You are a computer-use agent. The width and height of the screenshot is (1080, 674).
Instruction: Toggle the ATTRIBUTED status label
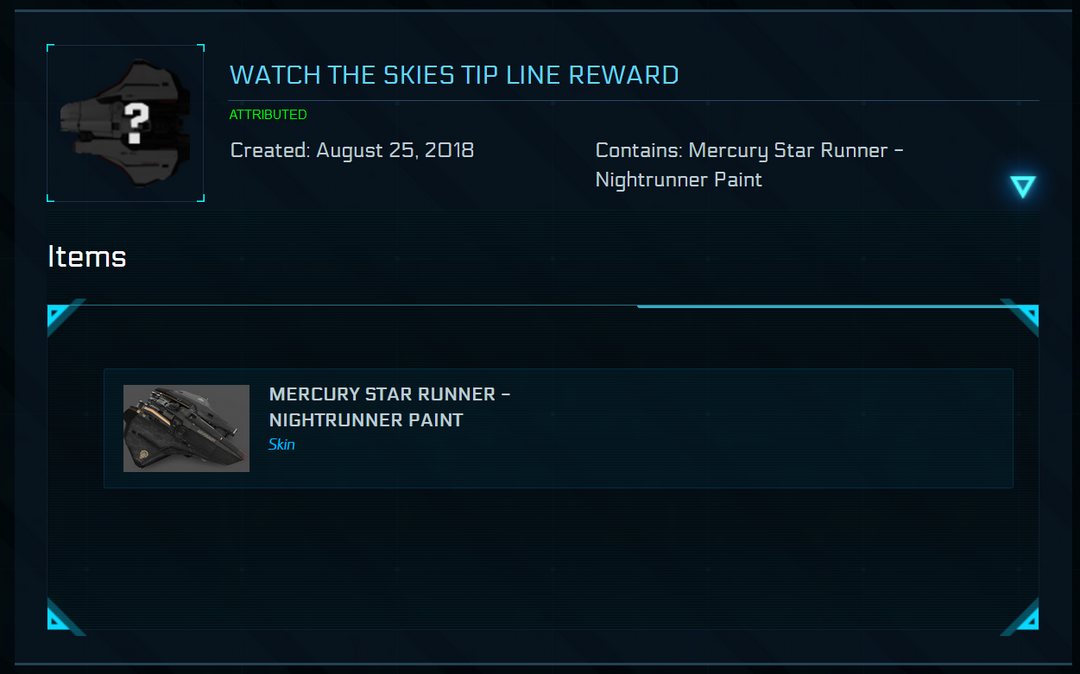click(x=267, y=115)
